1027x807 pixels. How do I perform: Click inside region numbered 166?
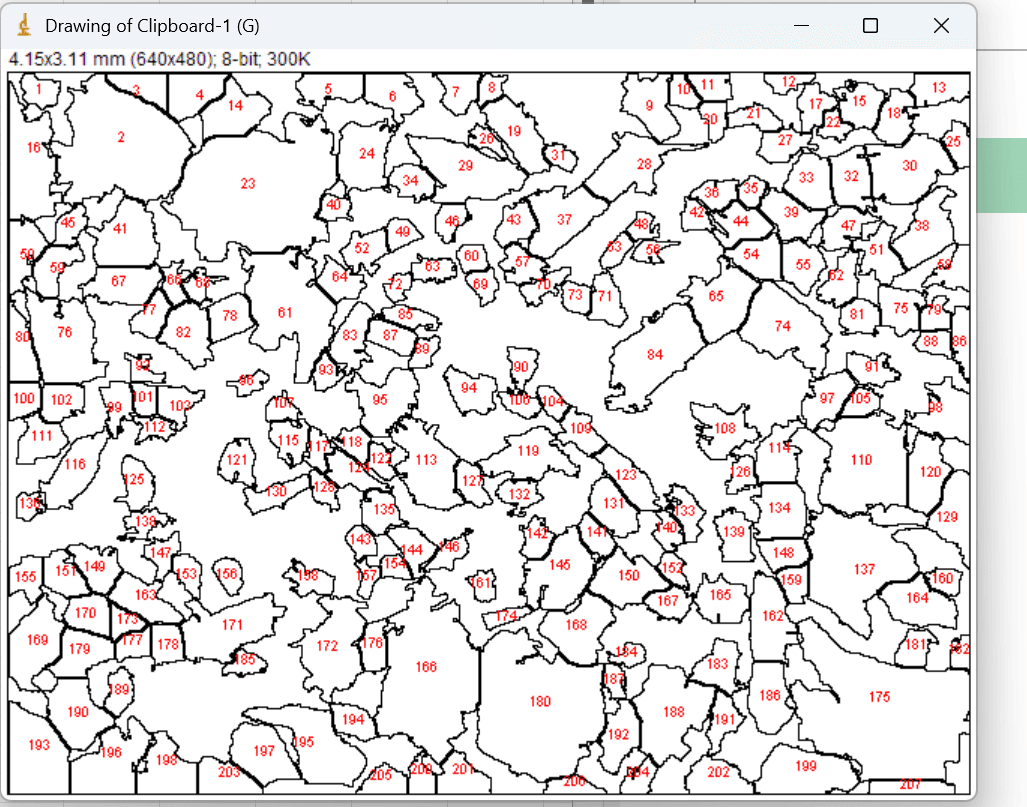(x=426, y=667)
